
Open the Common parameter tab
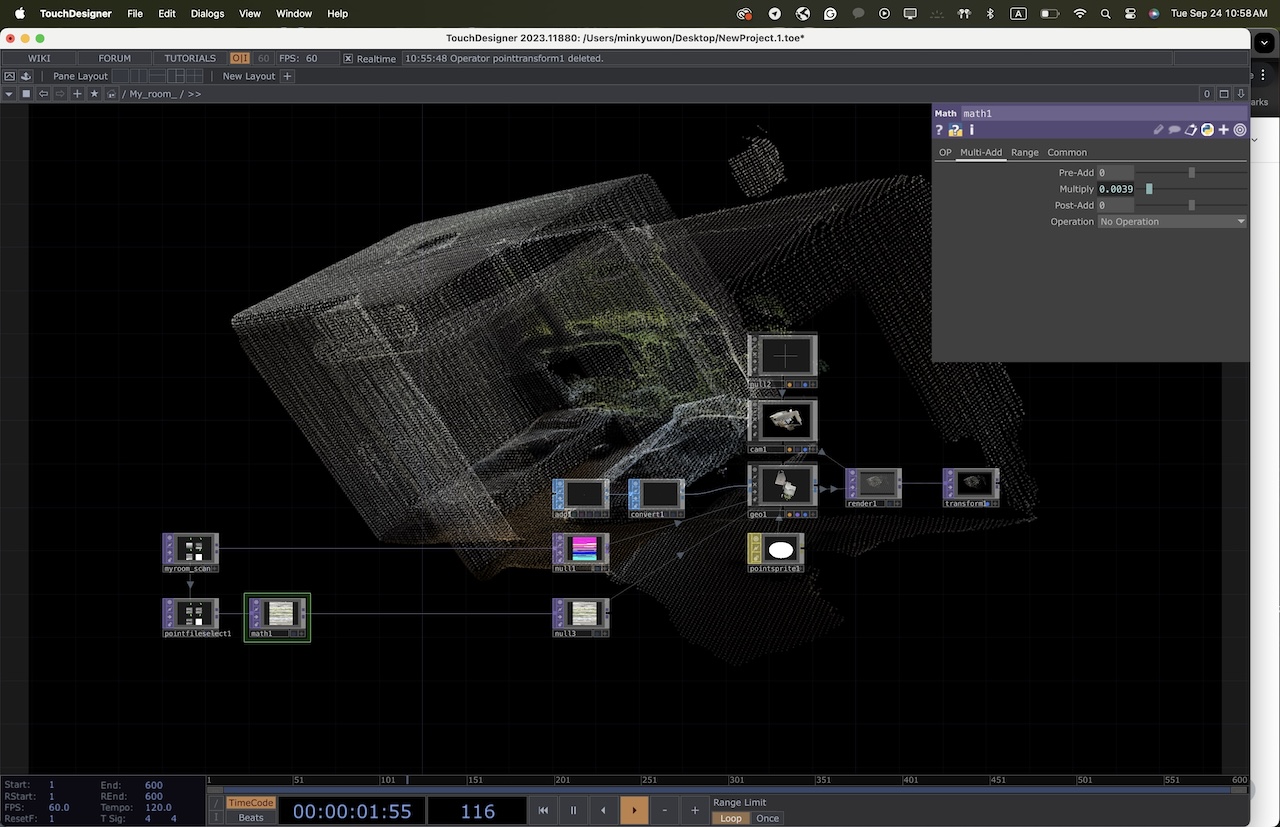(1066, 153)
